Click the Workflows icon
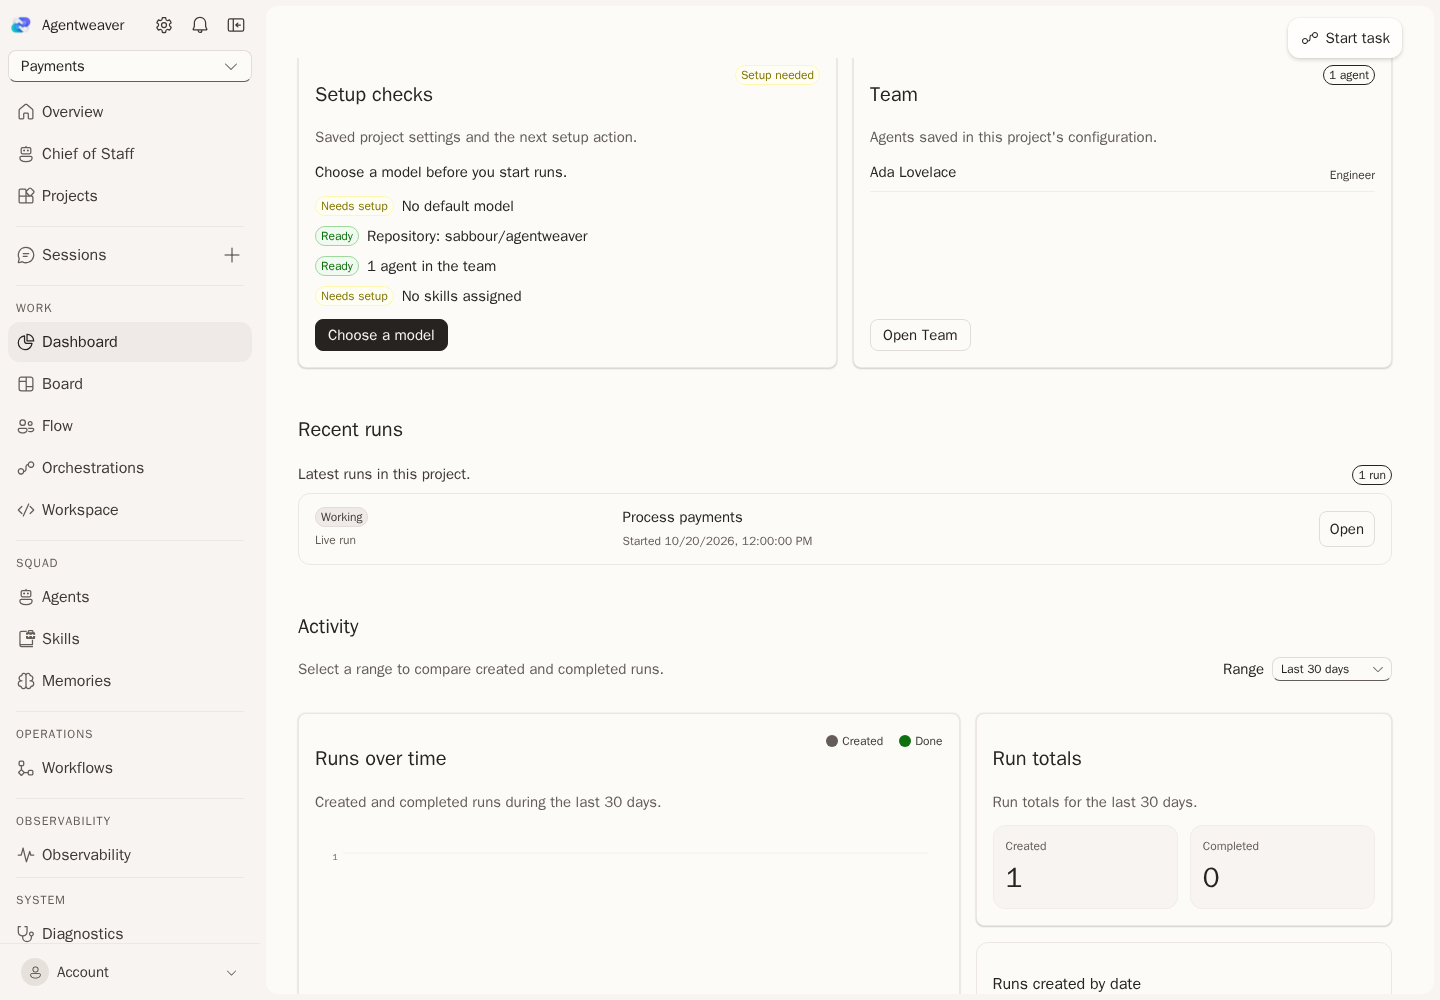This screenshot has width=1440, height=1000. [x=26, y=768]
